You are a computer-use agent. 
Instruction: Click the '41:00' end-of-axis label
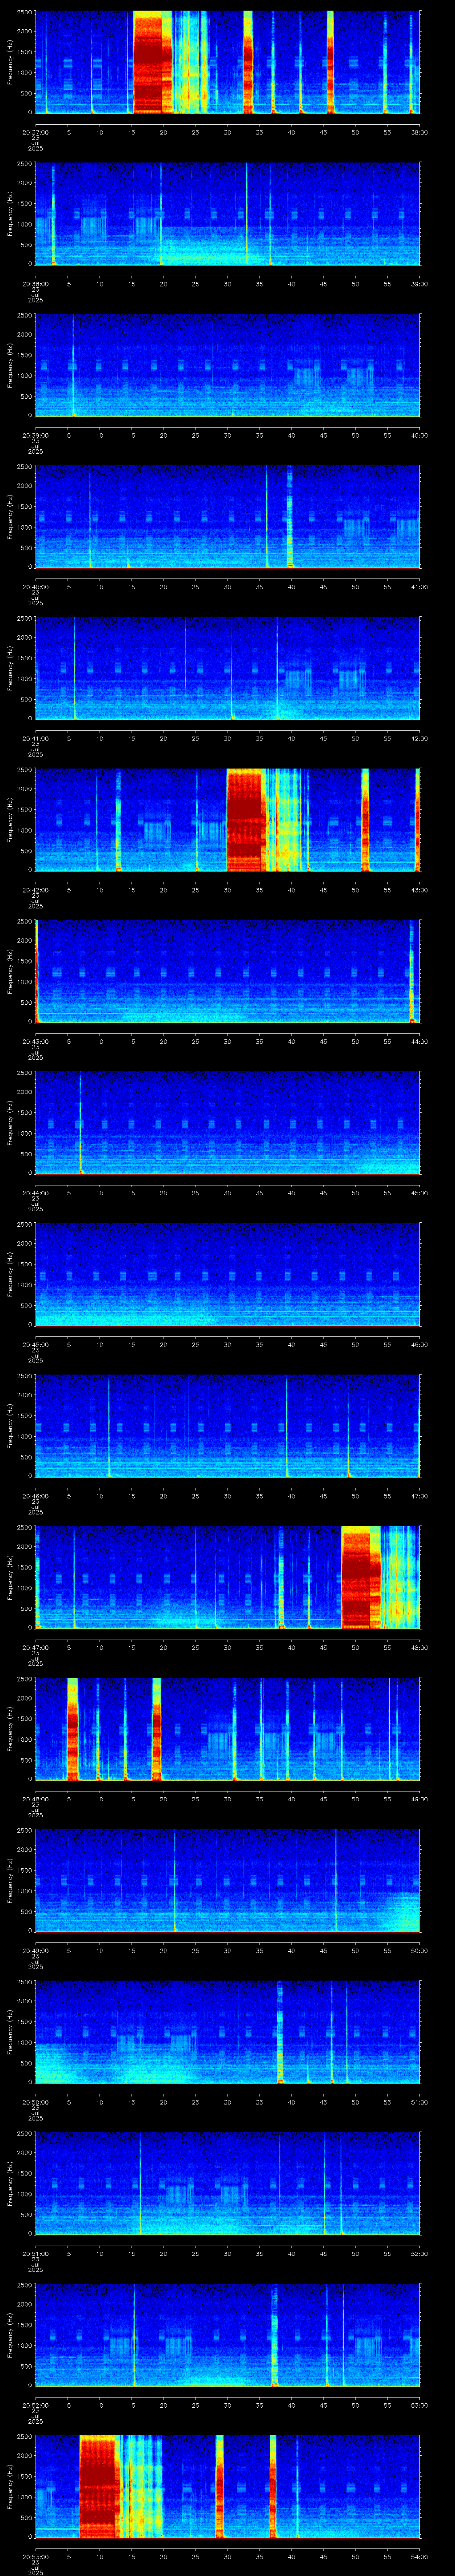pyautogui.click(x=420, y=588)
